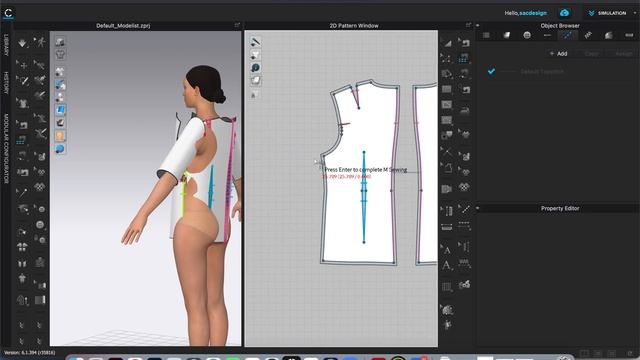Screen dimensions: 640x360
Task: Click the CLO logo in the top-left corner
Action: (x=8, y=13)
